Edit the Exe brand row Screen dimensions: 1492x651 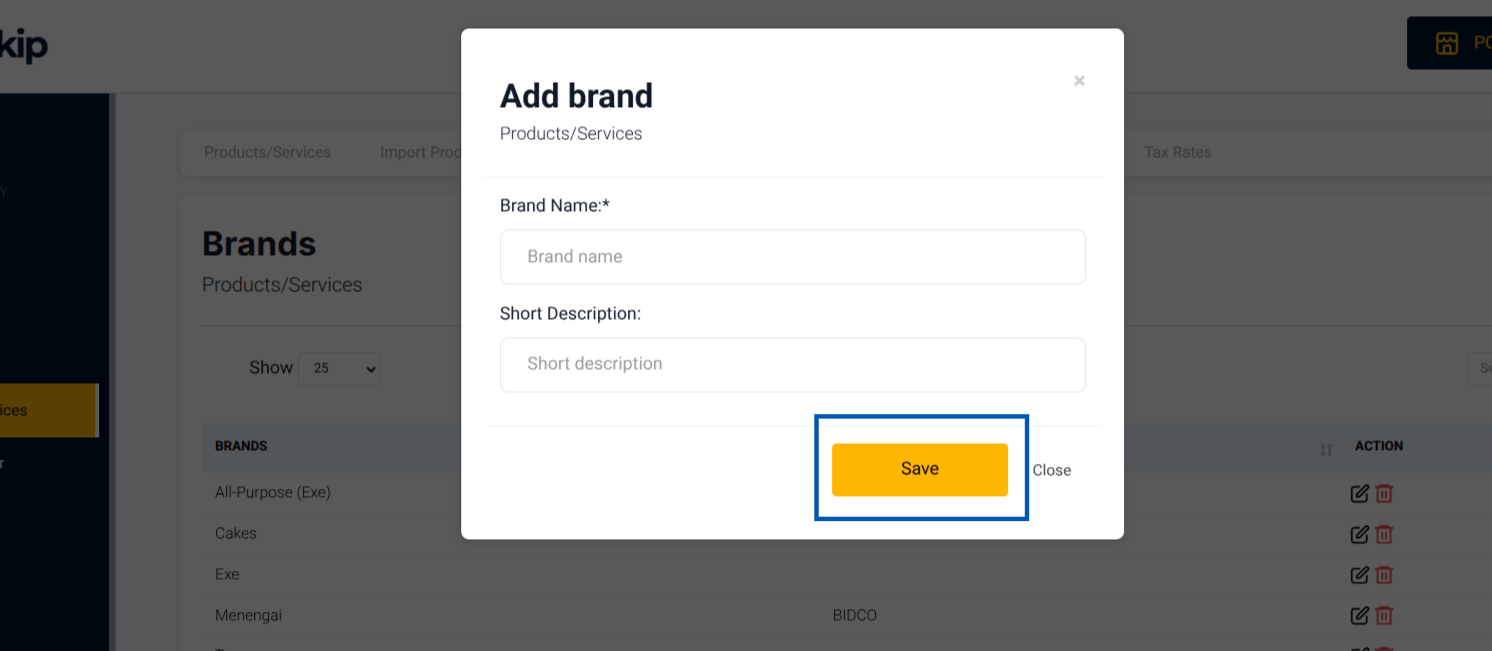coord(1359,575)
